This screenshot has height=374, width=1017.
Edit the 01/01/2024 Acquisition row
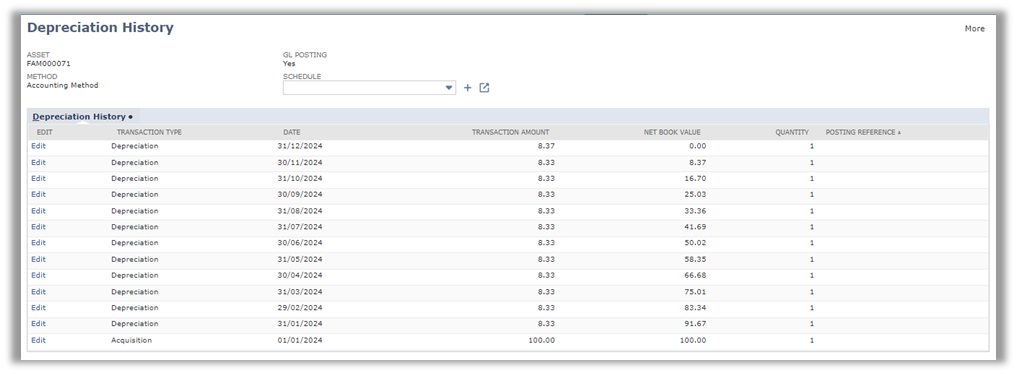coord(38,340)
